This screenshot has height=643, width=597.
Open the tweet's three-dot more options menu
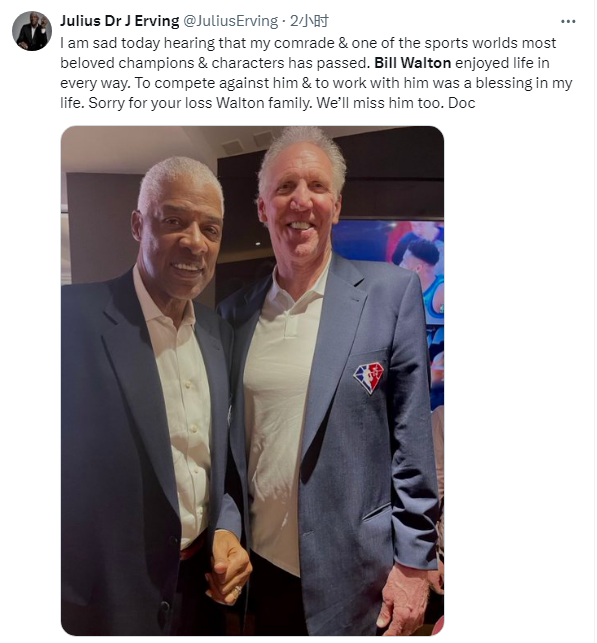pos(567,21)
